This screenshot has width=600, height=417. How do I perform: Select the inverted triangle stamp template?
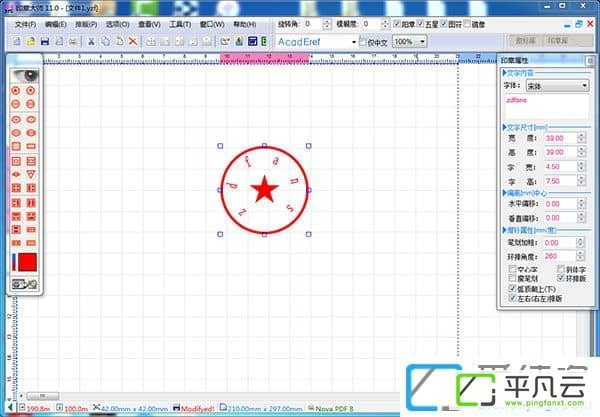tap(31, 174)
